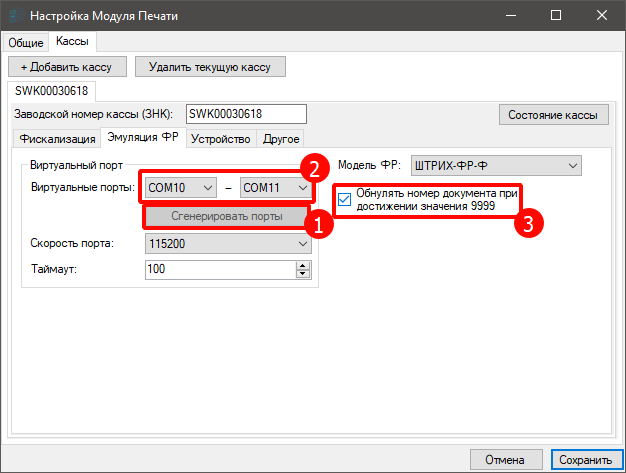Open Состояние кассы status window
The width and height of the screenshot is (626, 473).
pyautogui.click(x=553, y=114)
